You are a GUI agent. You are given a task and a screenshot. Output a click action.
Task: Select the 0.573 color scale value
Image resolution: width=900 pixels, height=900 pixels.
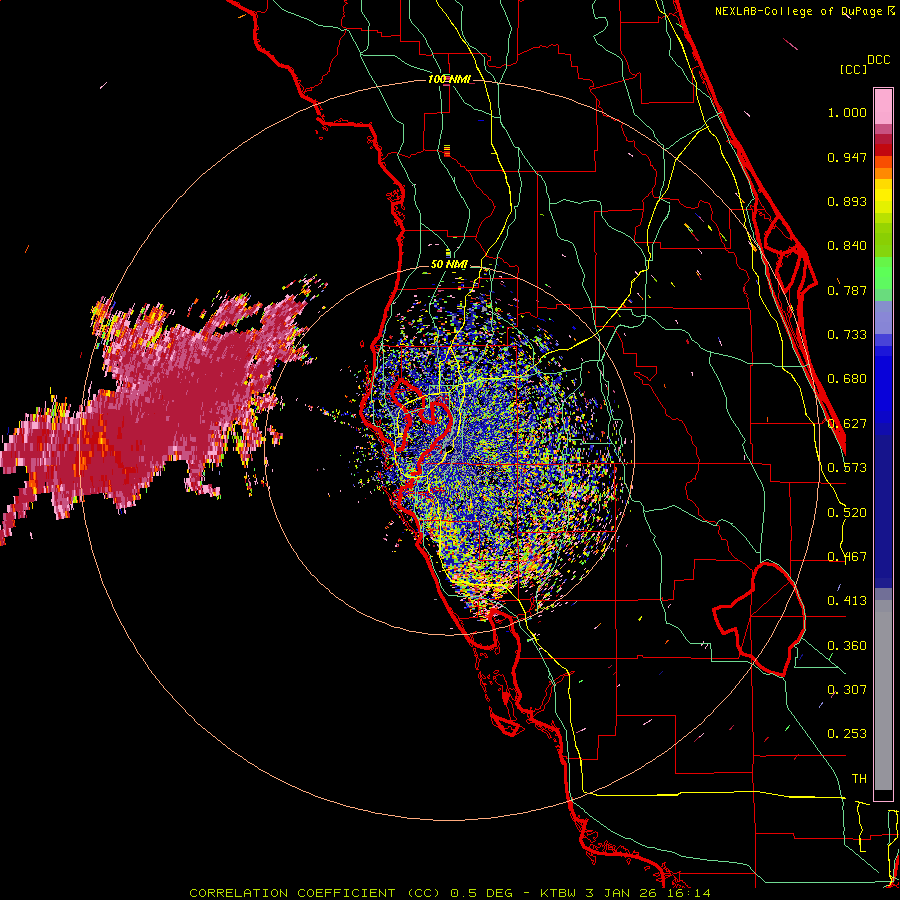(x=847, y=468)
